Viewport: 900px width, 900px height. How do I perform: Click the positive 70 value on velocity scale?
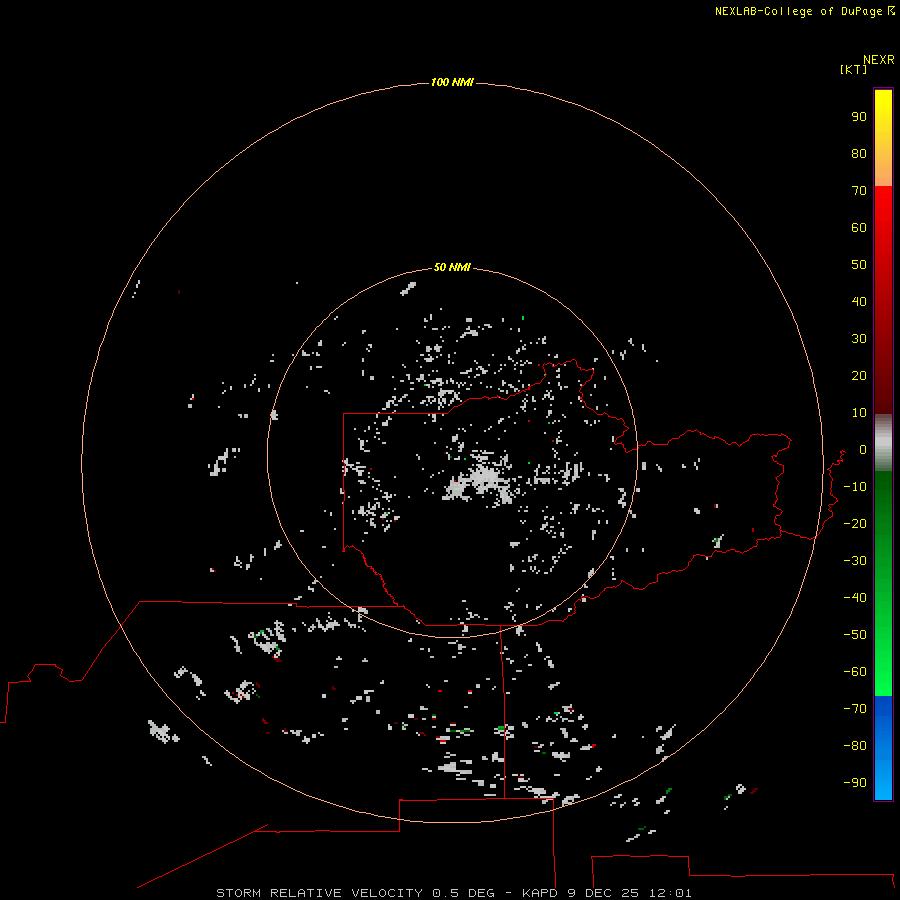pos(859,191)
